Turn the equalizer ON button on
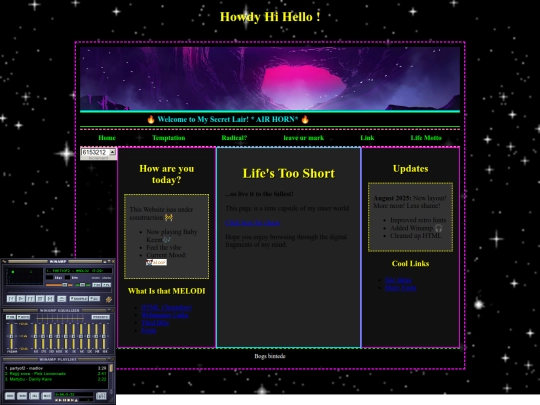This screenshot has height=405, width=540. coord(11,317)
